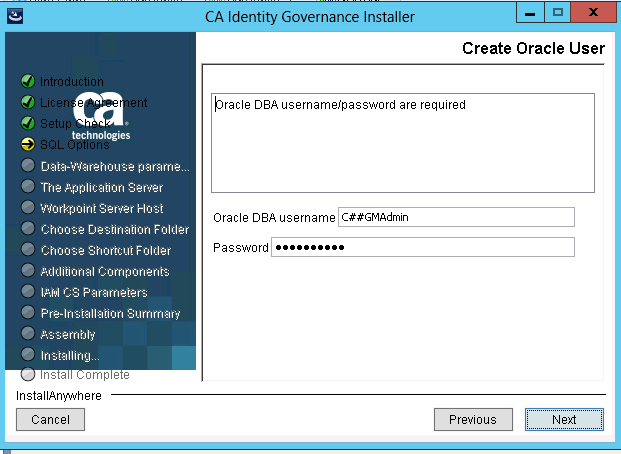Select the Install Complete step label

pos(85,375)
